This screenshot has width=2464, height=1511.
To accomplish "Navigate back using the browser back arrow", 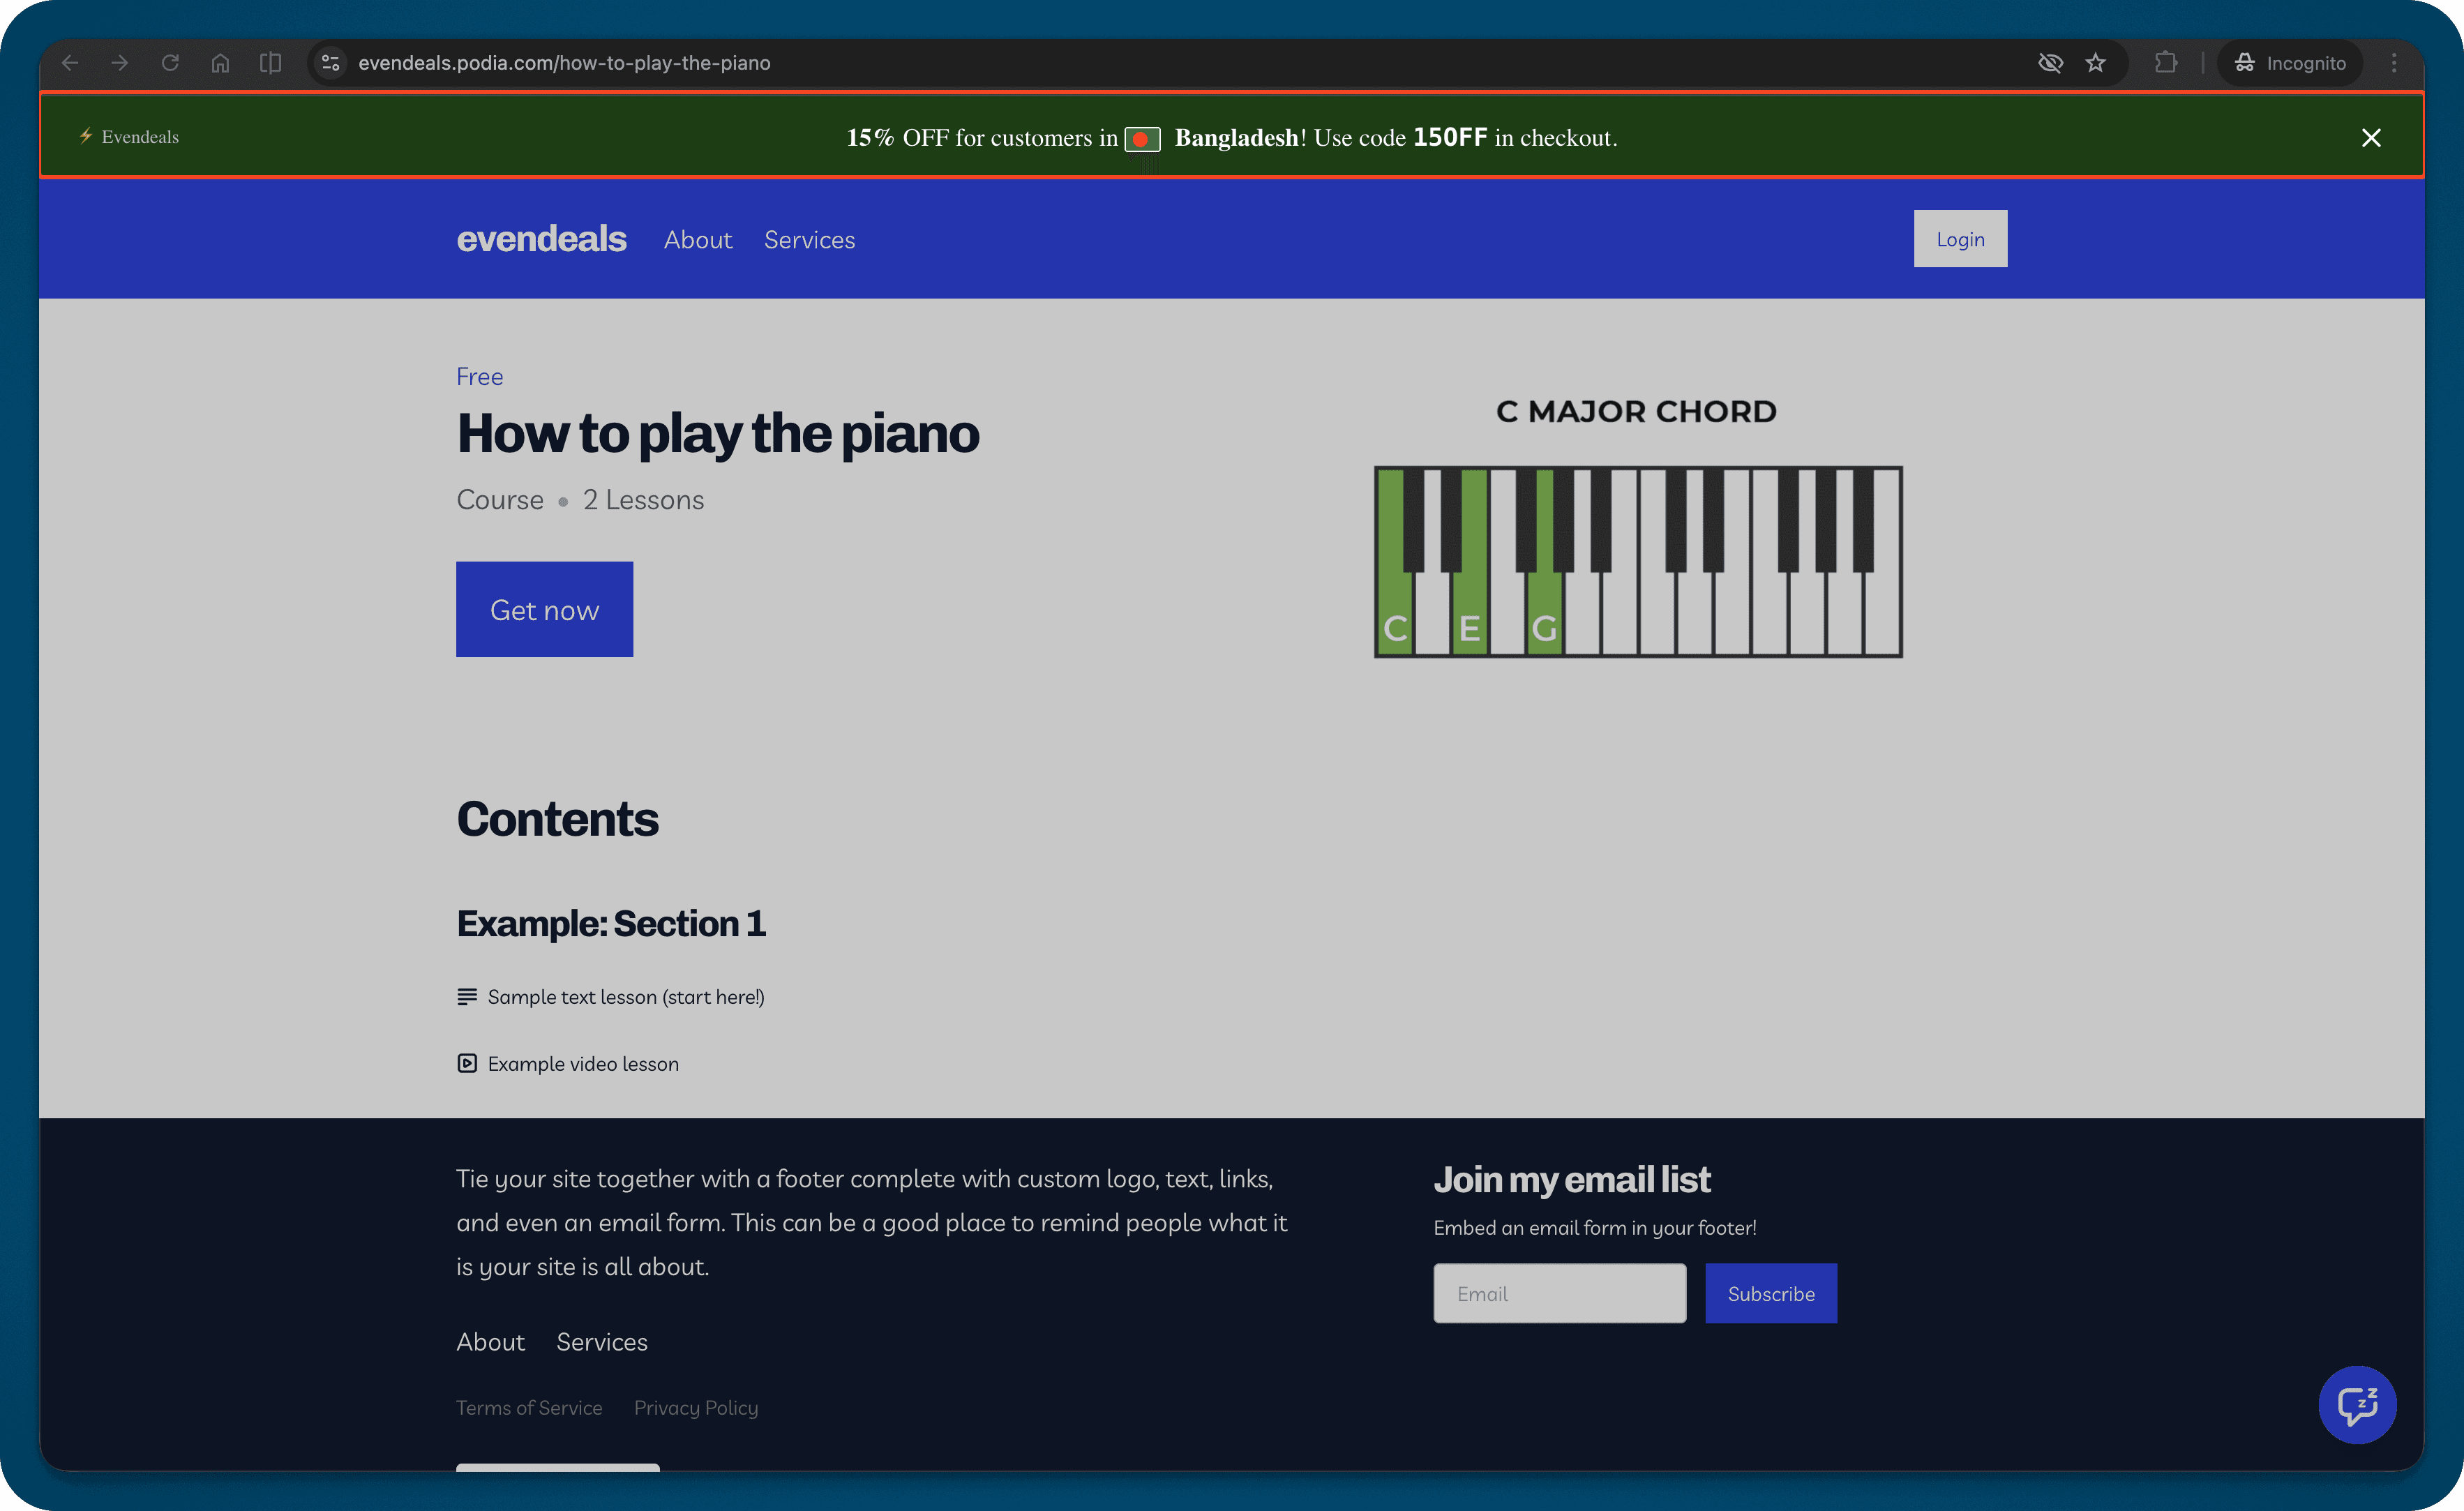I will tap(70, 62).
